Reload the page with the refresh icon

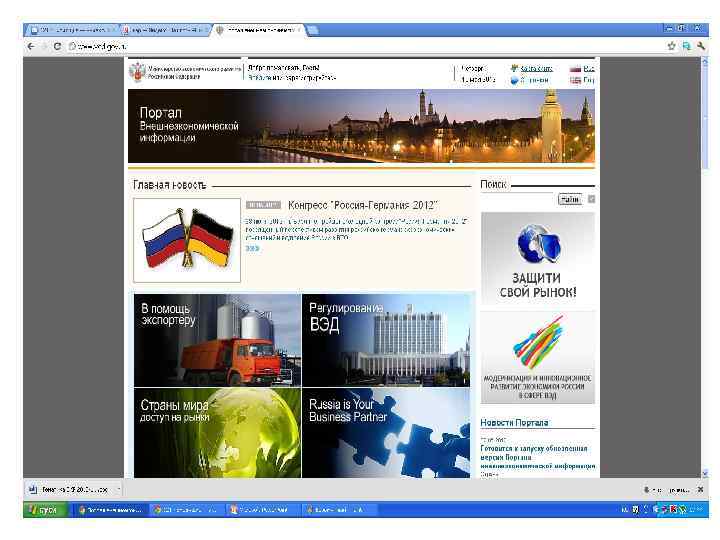57,46
